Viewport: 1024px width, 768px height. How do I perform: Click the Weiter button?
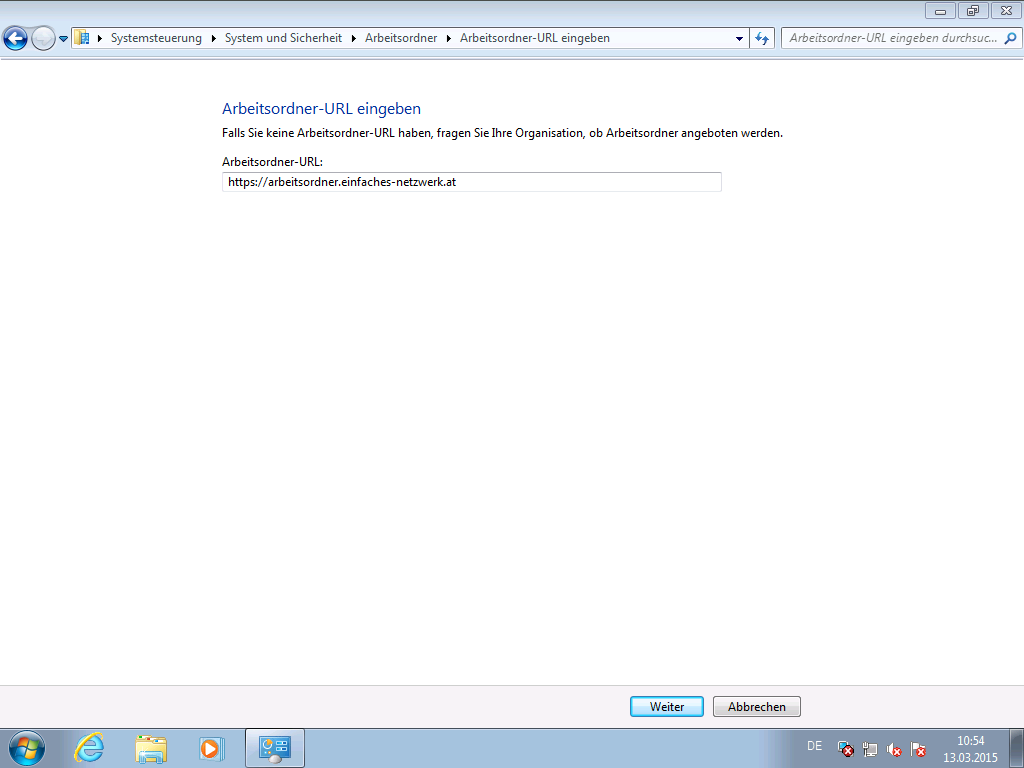[x=667, y=707]
